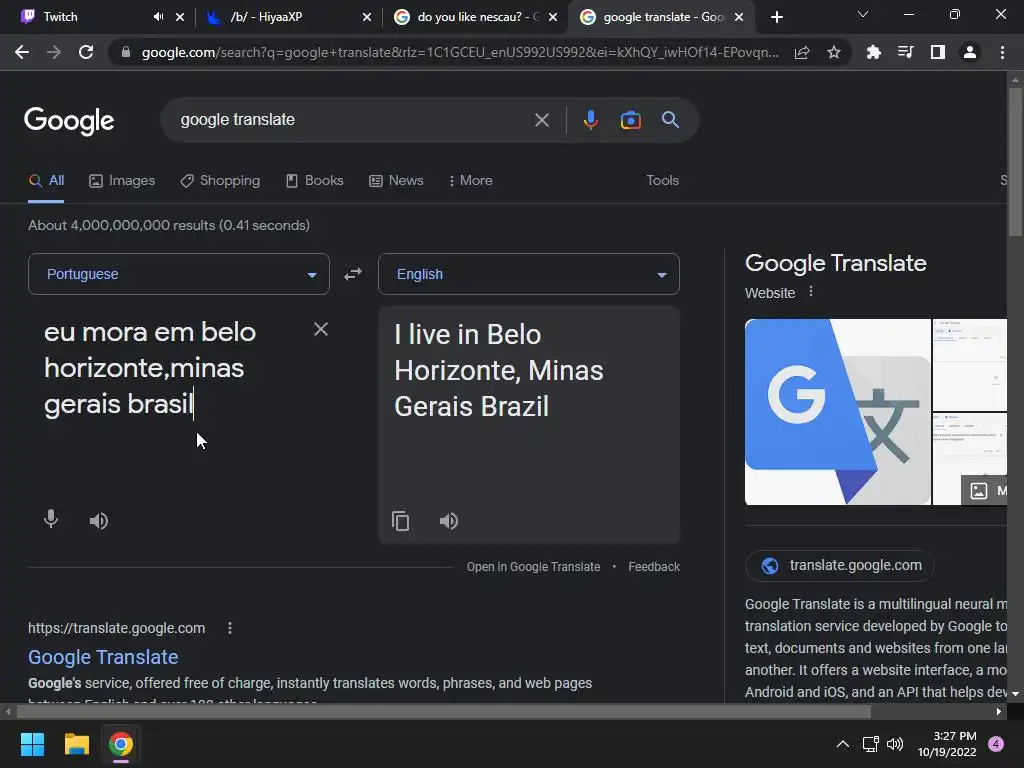Screen dimensions: 1024x768
Task: Click the swap languages arrows icon
Action: coord(353,274)
